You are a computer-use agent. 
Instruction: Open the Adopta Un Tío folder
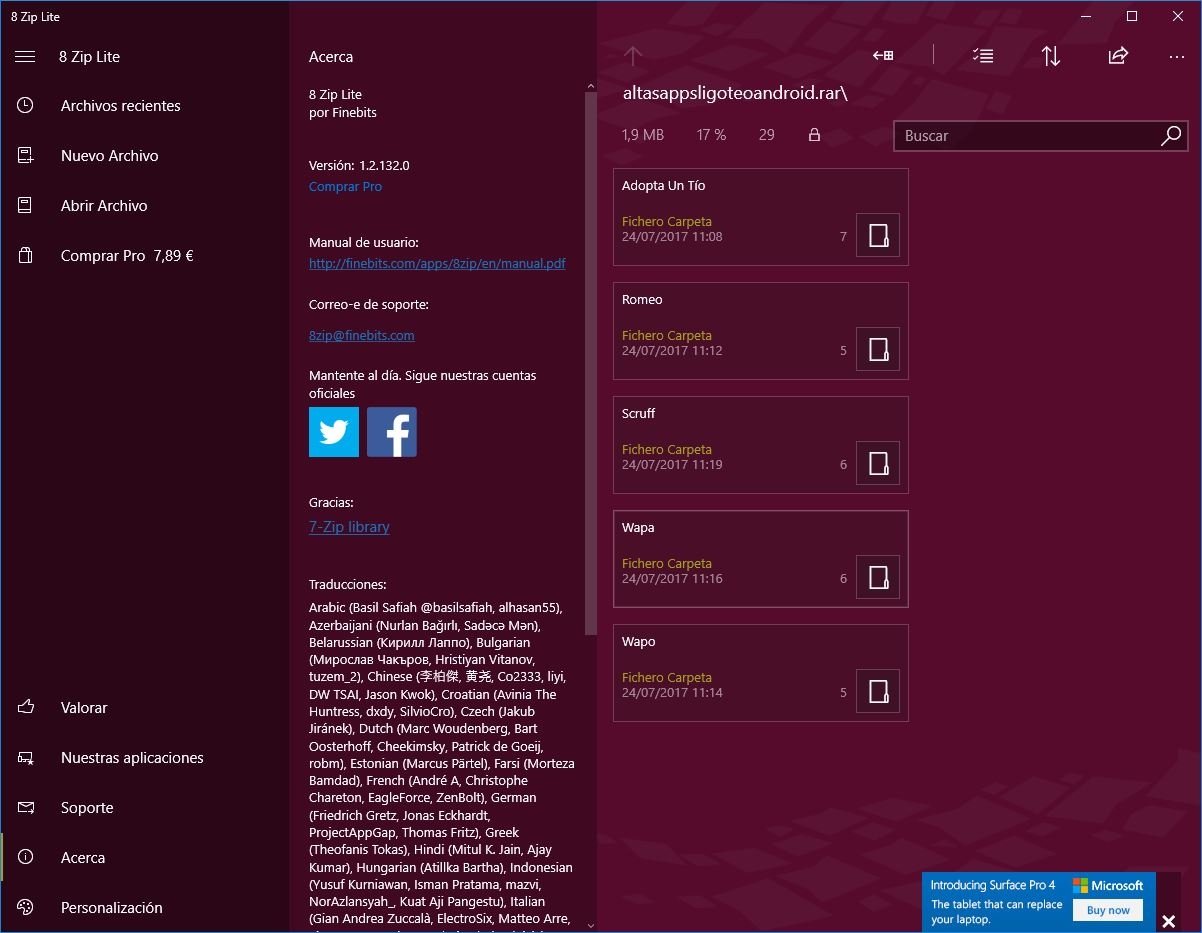point(760,217)
